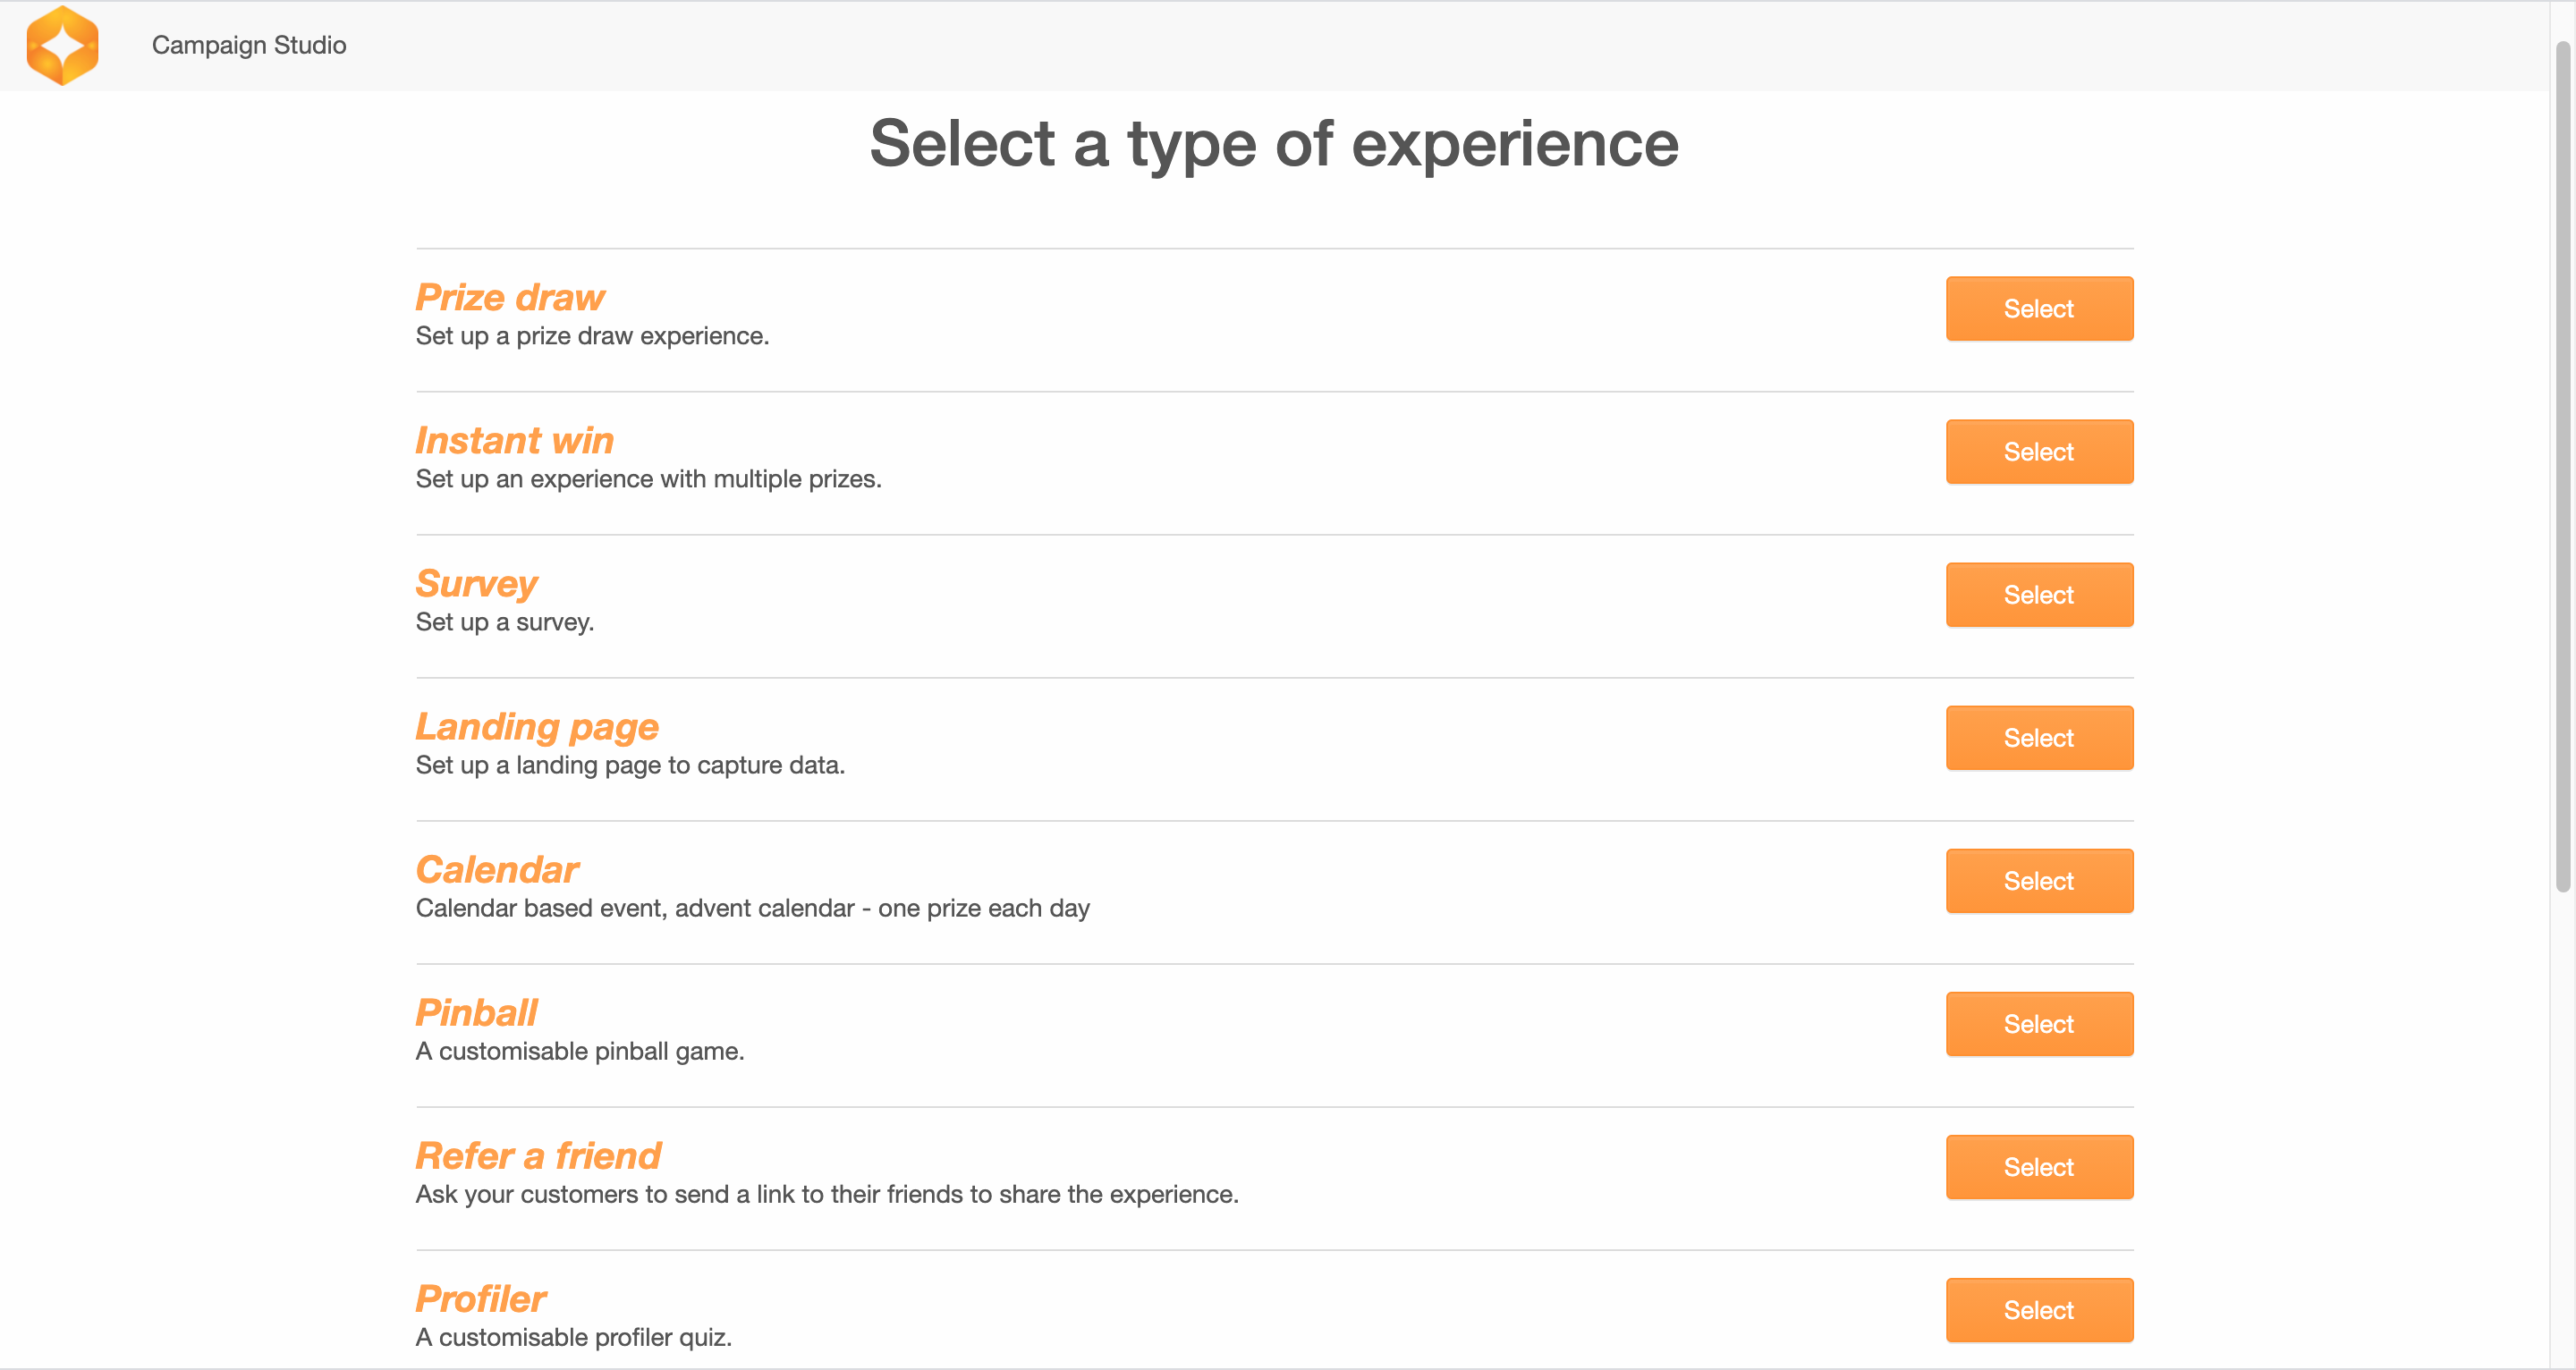
Task: Click the Prize draw heading
Action: (x=510, y=298)
